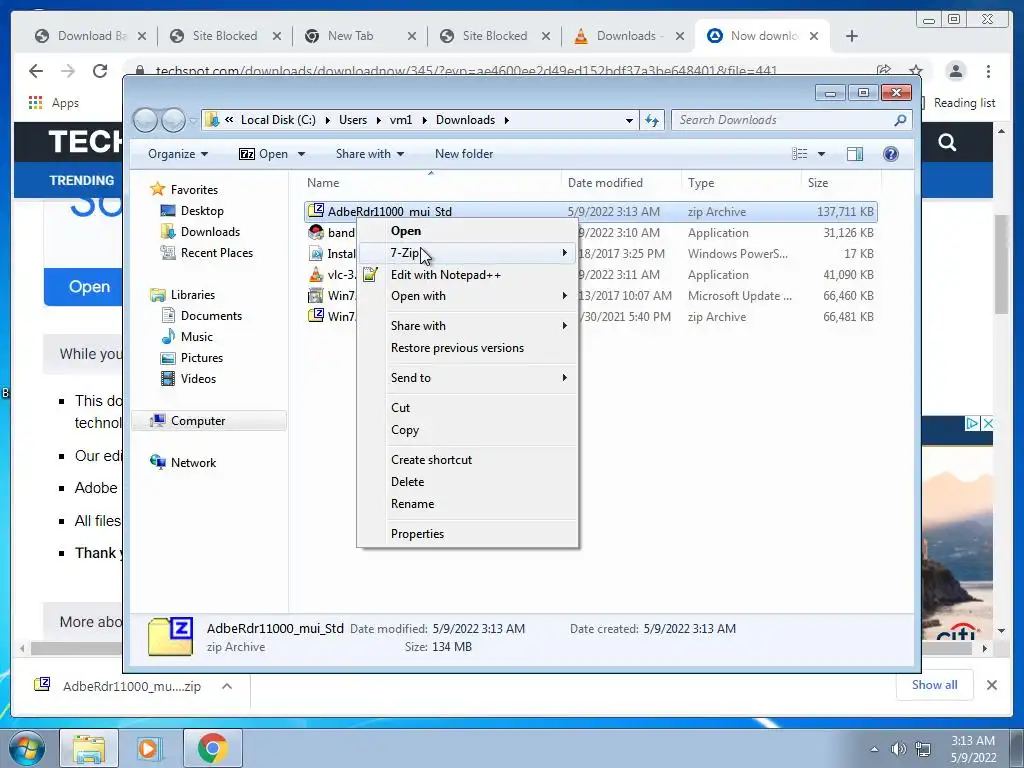Open a new Chrome tab with plus
The width and height of the screenshot is (1024, 768).
[852, 36]
